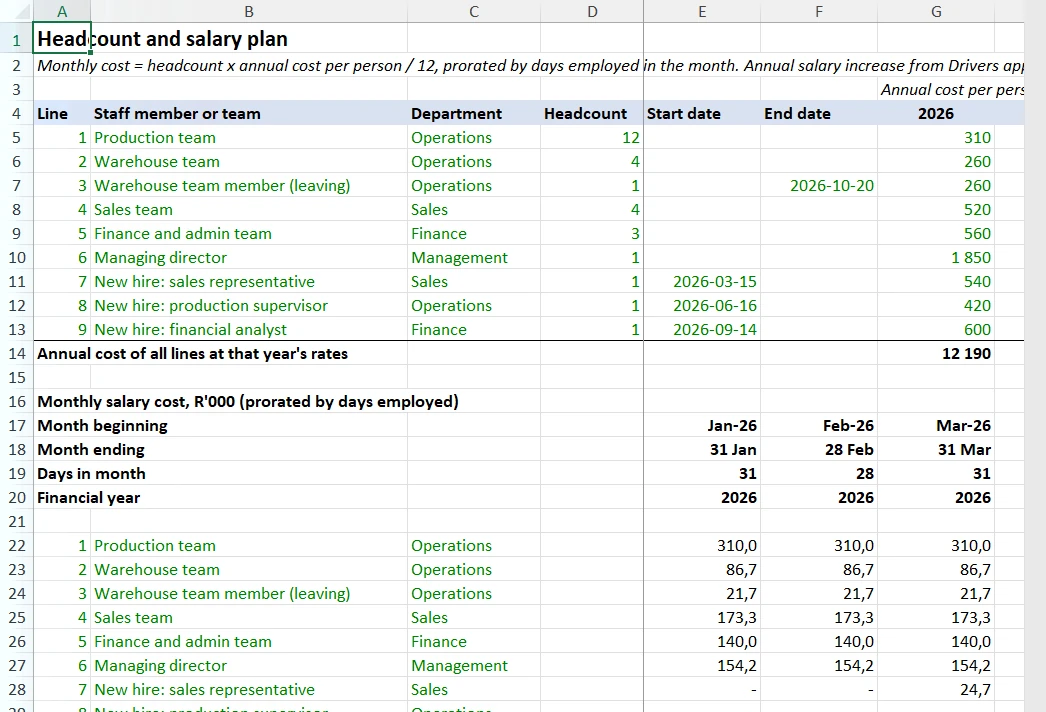Image resolution: width=1046 pixels, height=712 pixels.
Task: Click annual cost 1 850 for Managing director
Action: (936, 258)
